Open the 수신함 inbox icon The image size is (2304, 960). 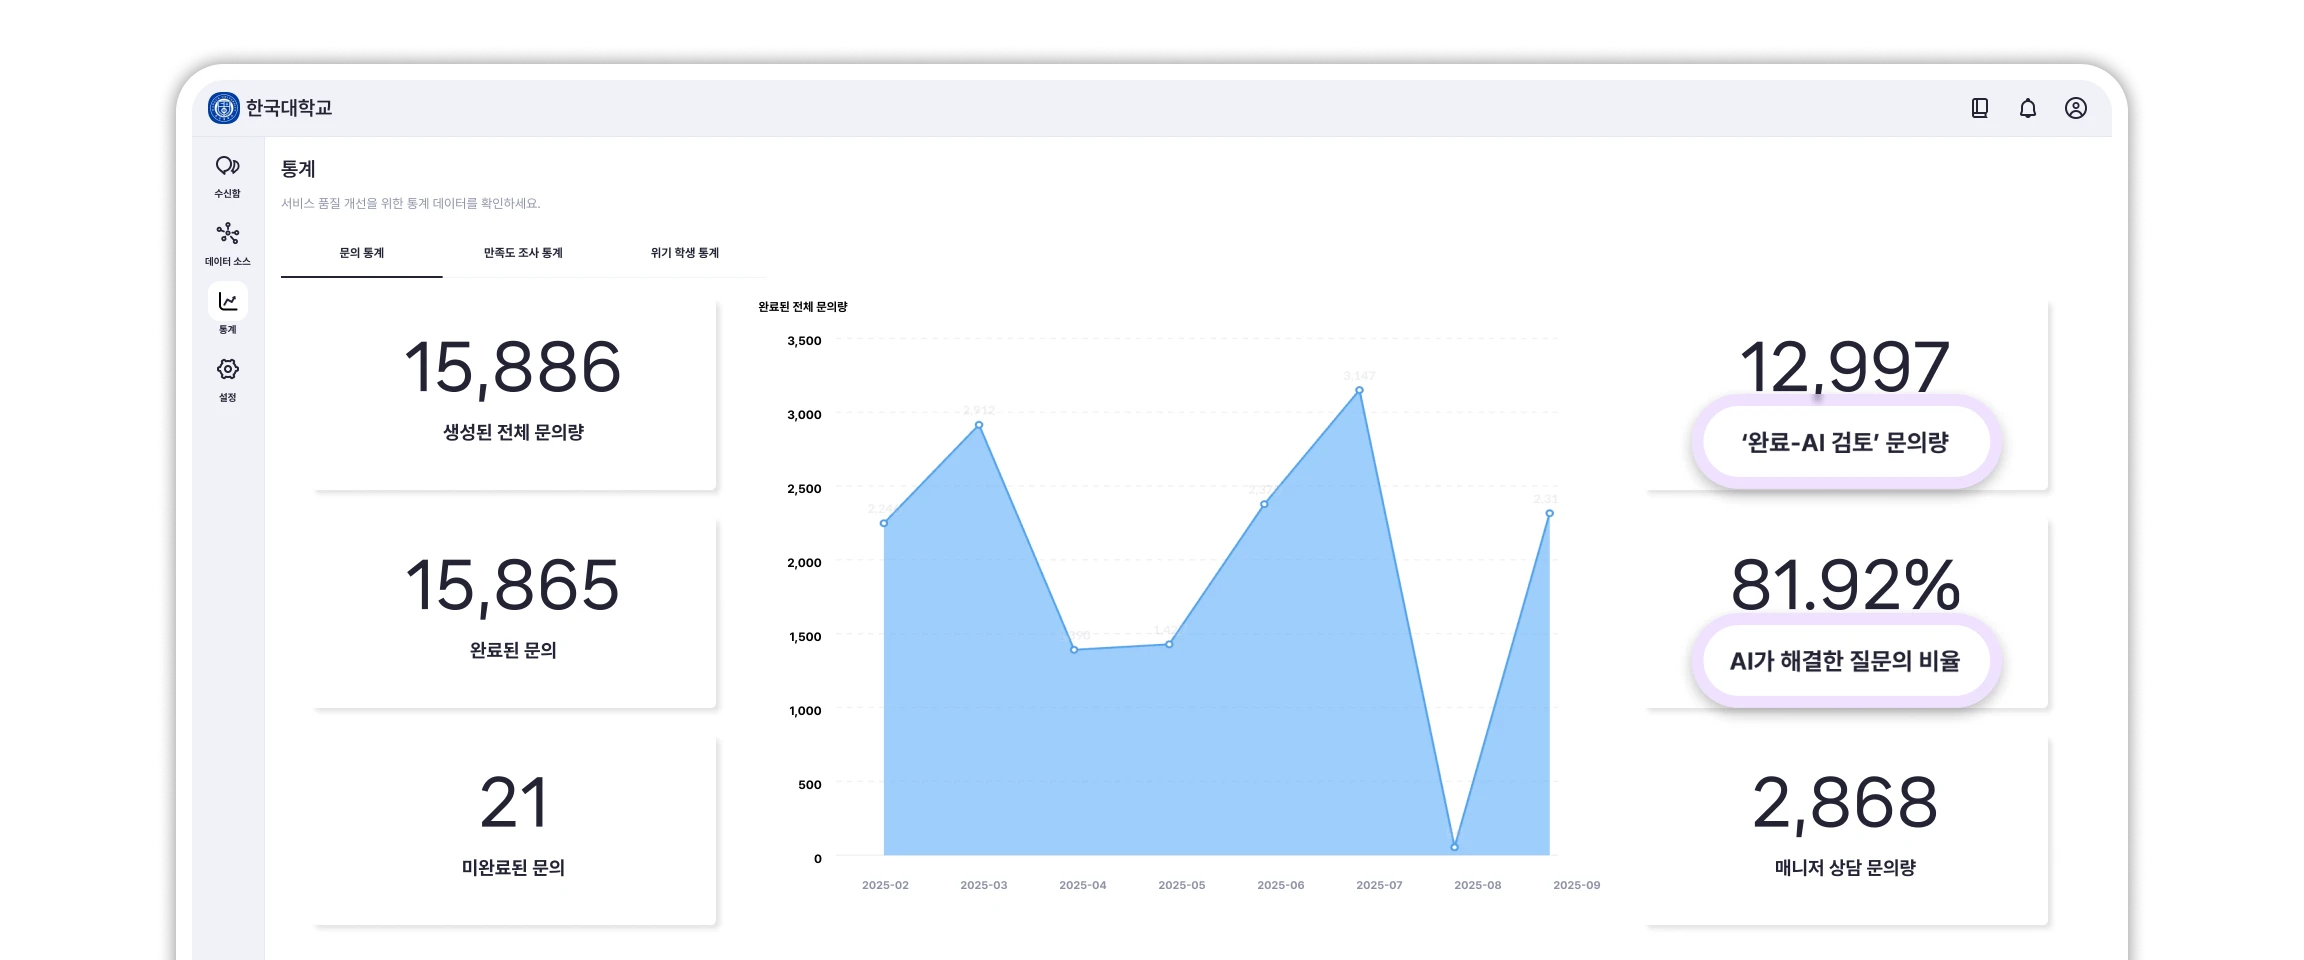tap(228, 166)
